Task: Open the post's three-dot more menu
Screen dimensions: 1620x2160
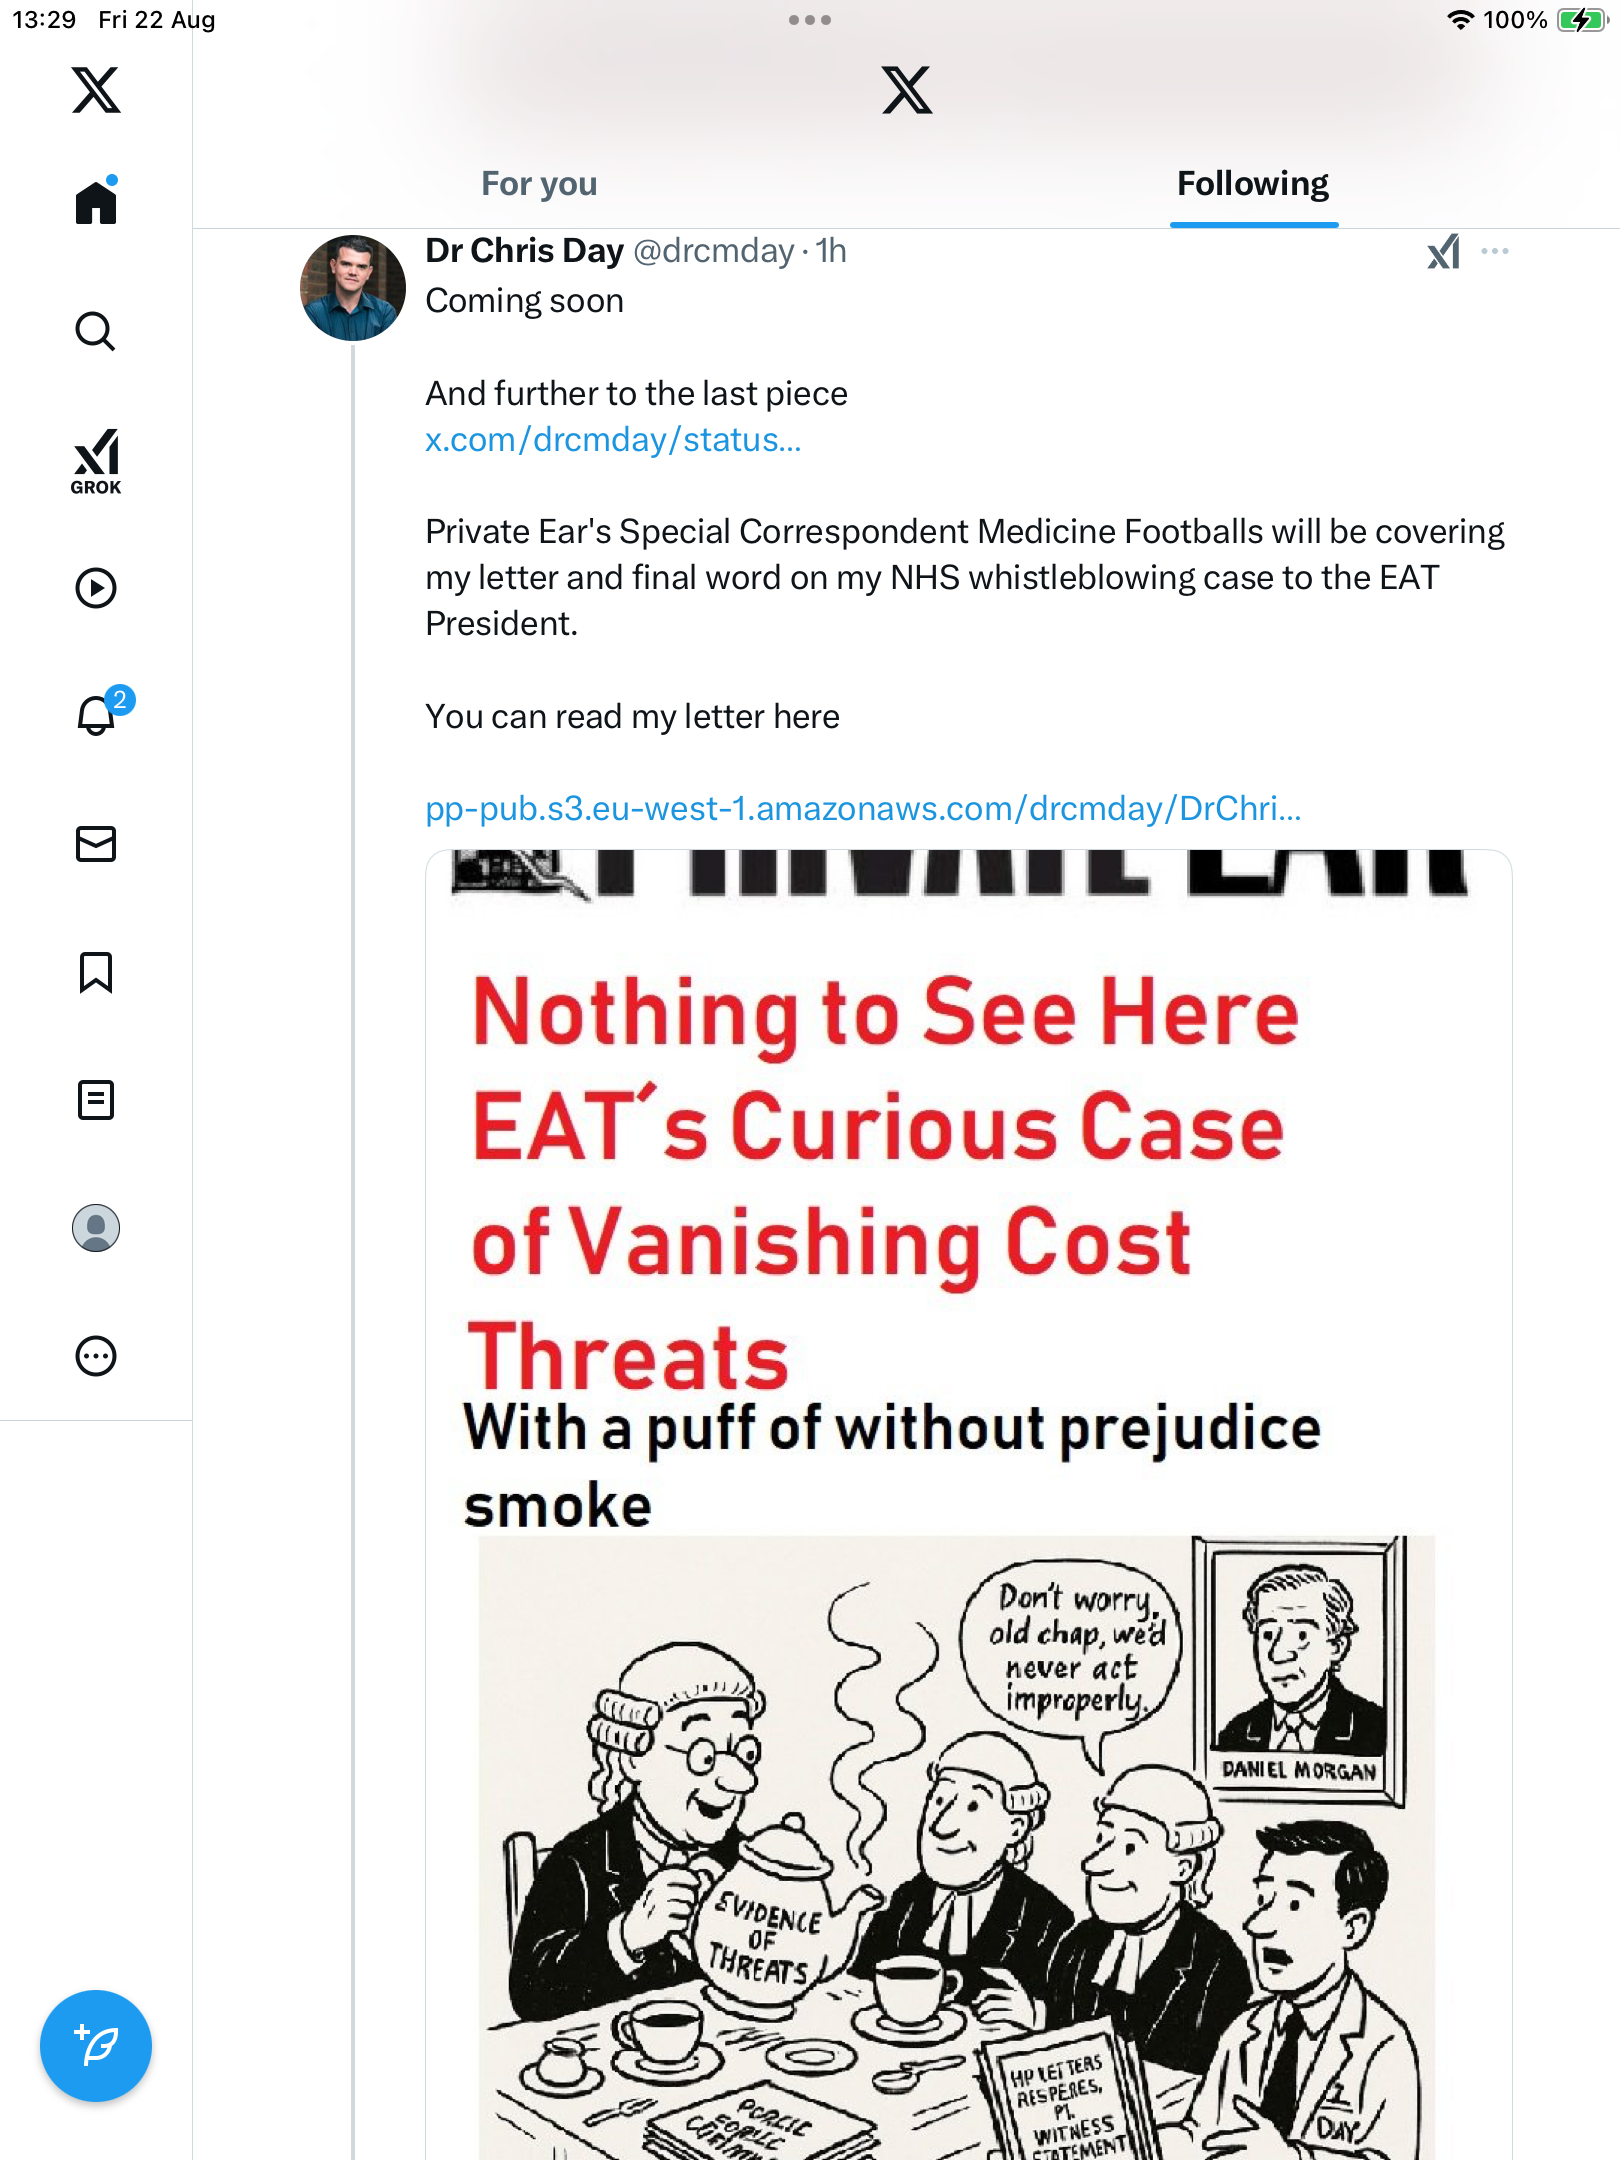Action: click(1495, 251)
